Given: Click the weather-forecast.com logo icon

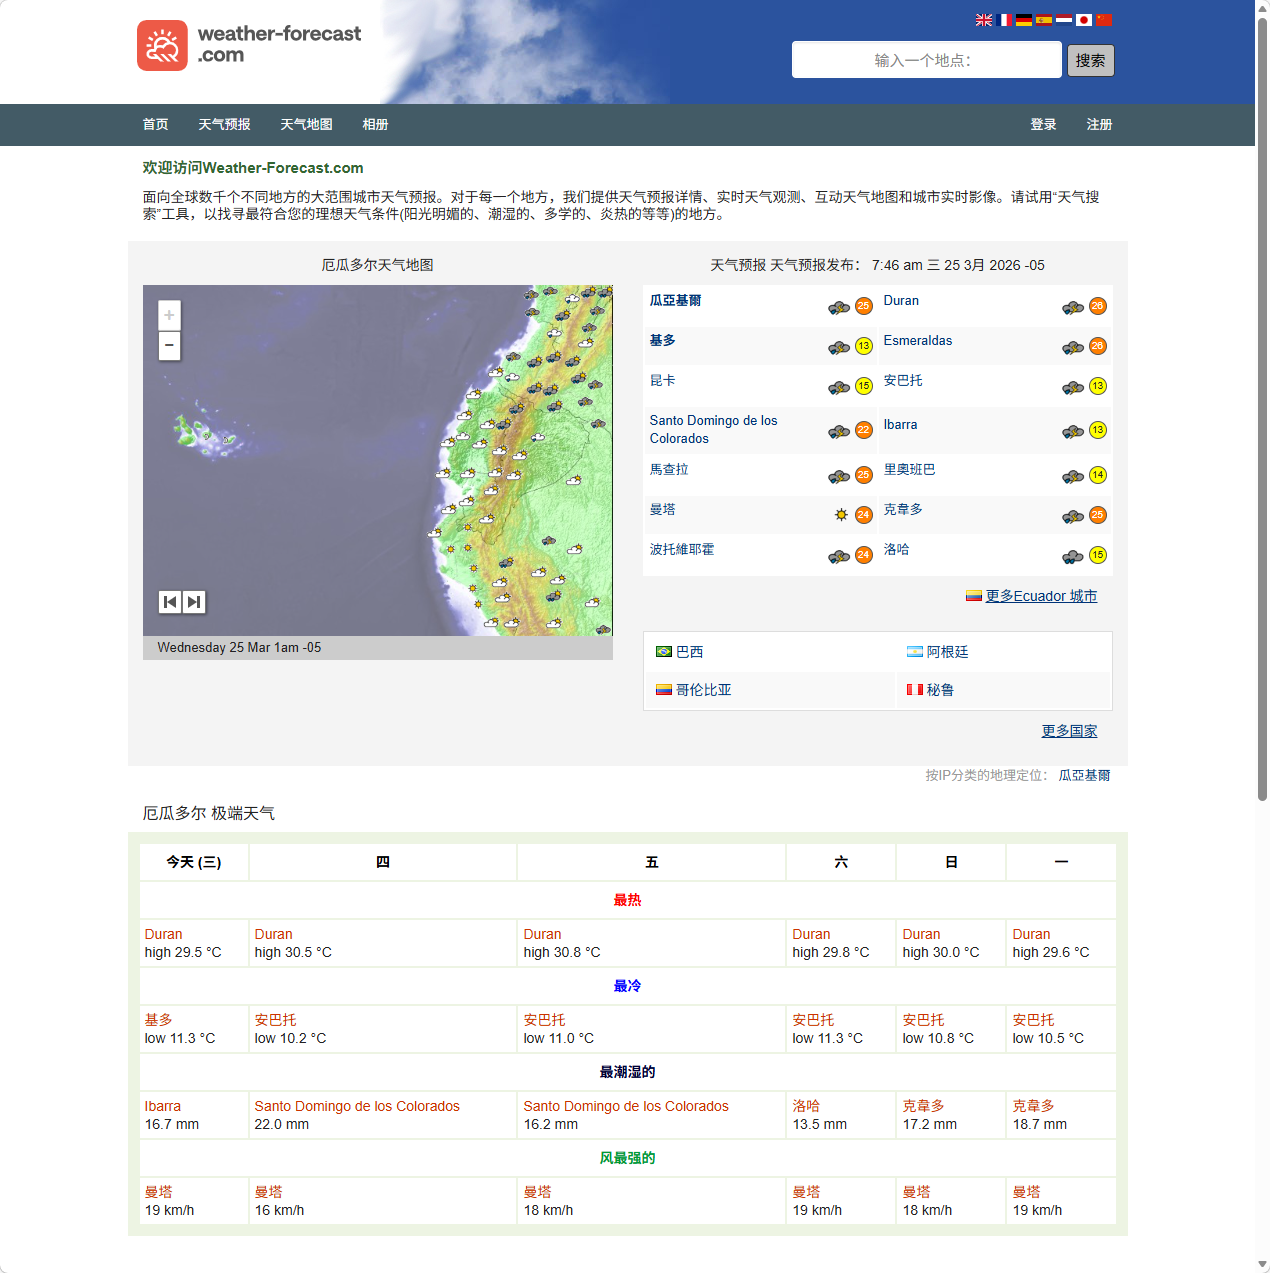Looking at the screenshot, I should coord(162,45).
